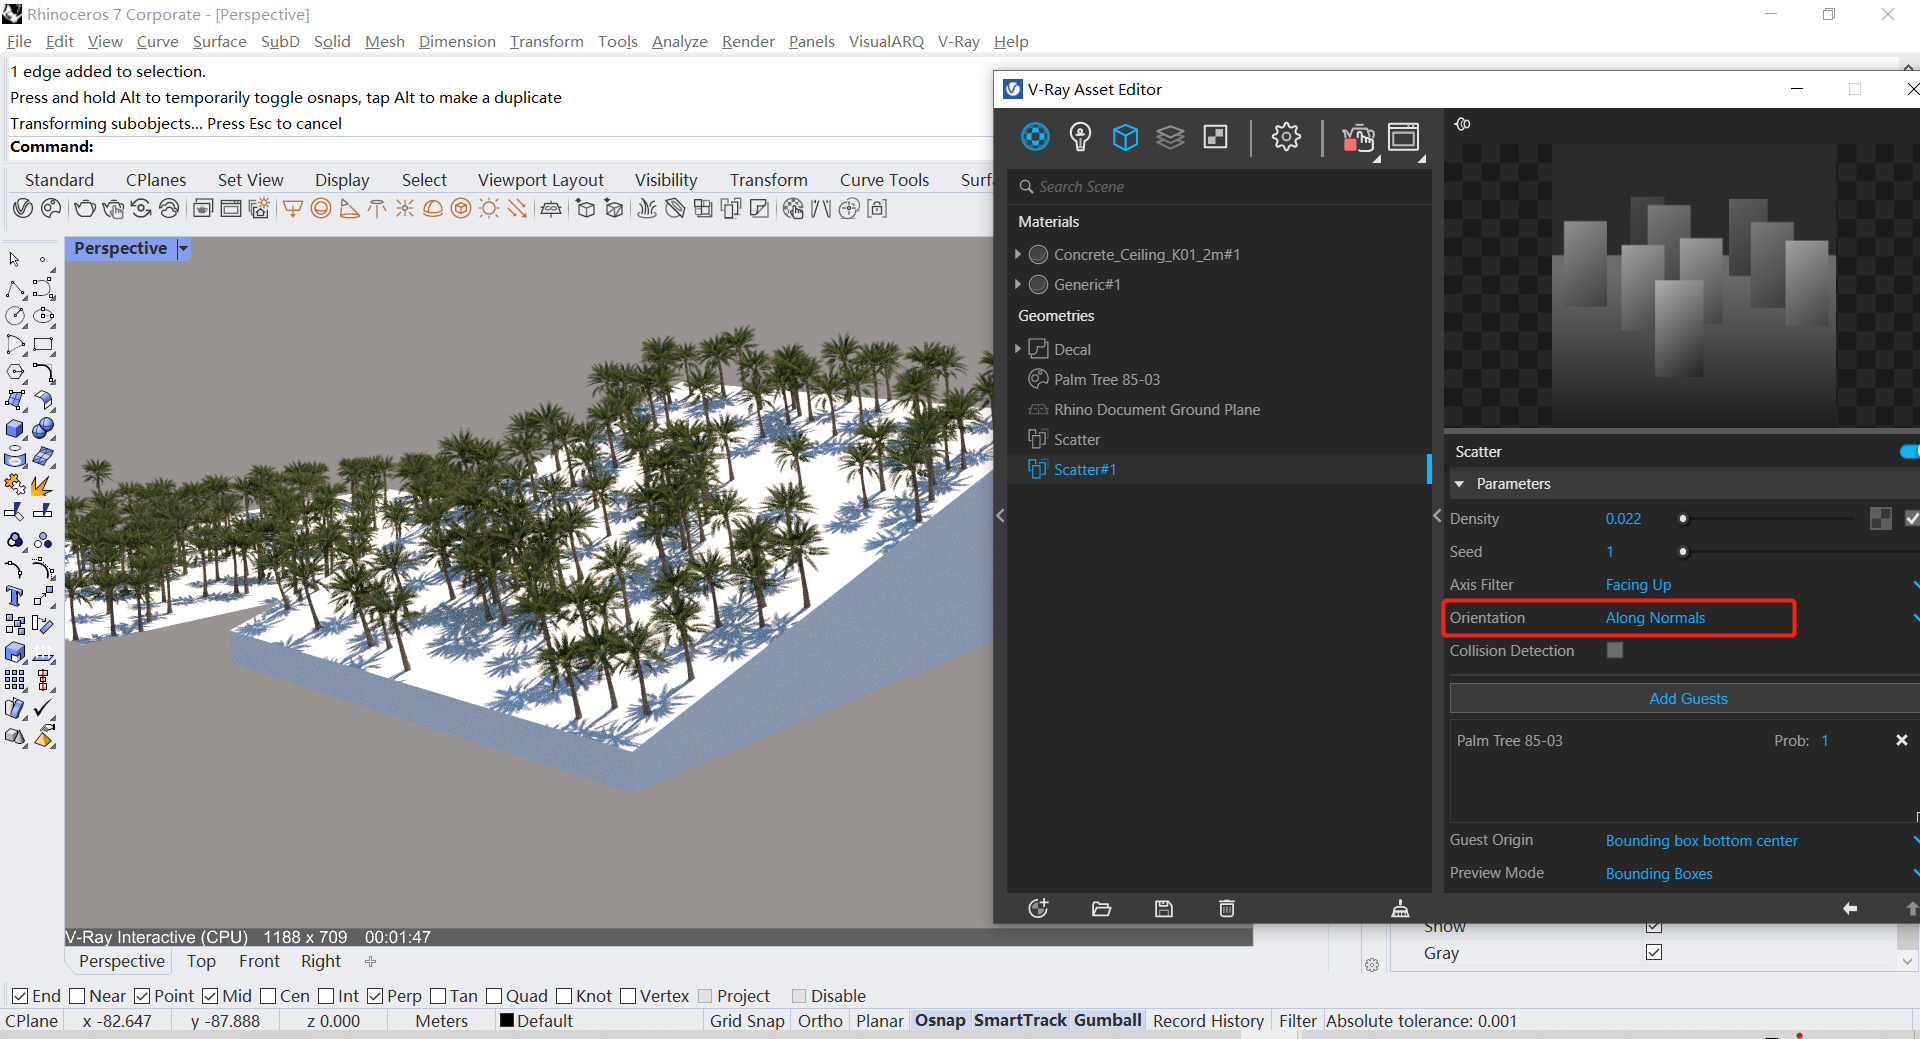Image resolution: width=1920 pixels, height=1039 pixels.
Task: Select the Rhino box solid tool
Action: 15,429
